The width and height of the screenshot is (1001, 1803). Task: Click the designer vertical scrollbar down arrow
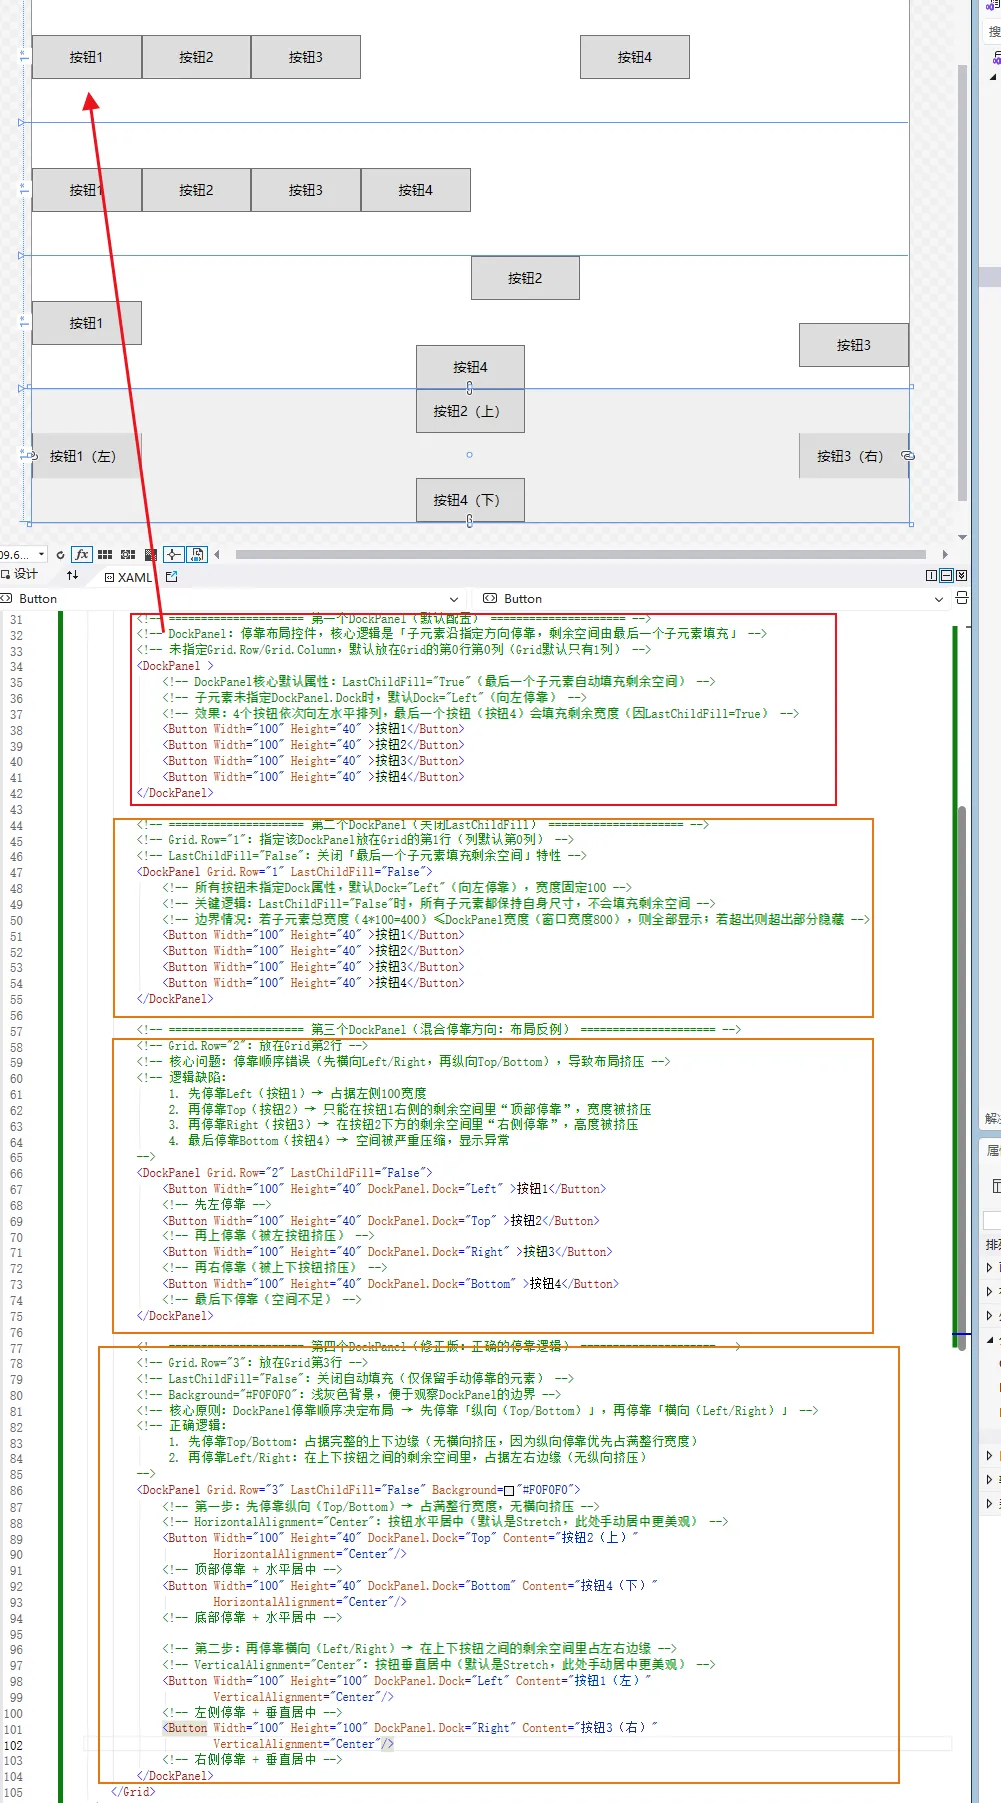[x=962, y=537]
